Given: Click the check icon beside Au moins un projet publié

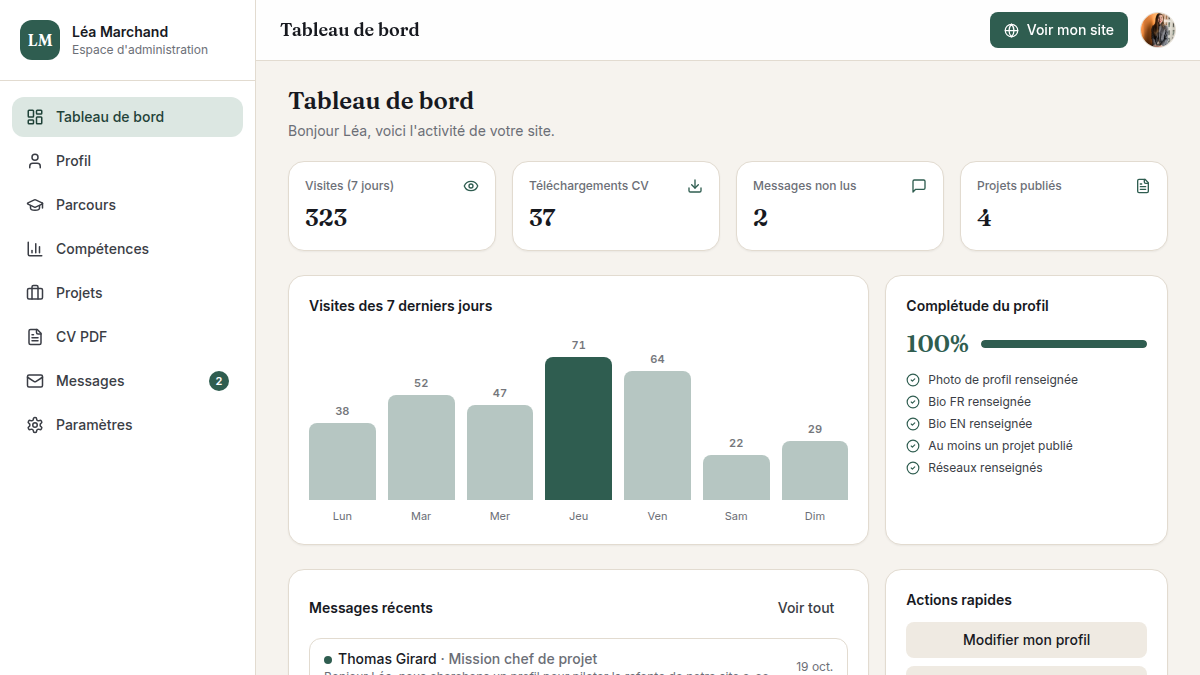Looking at the screenshot, I should (x=913, y=446).
